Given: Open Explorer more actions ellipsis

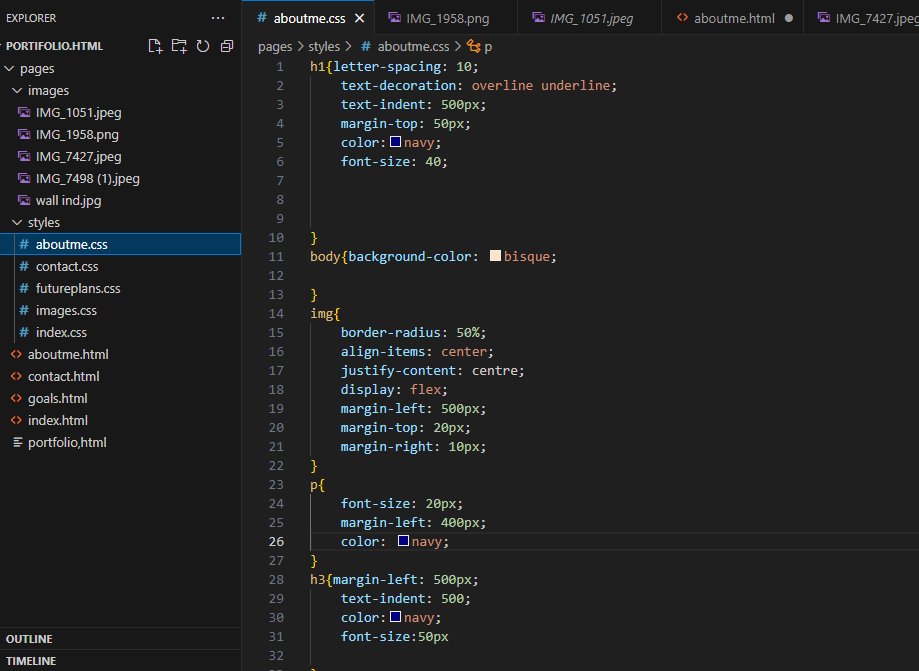Looking at the screenshot, I should click(218, 18).
